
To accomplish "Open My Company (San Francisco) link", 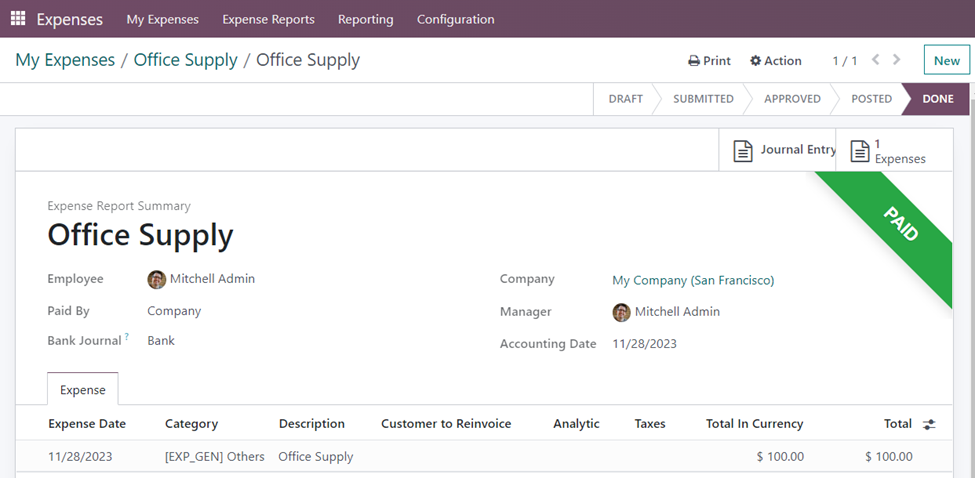I will (x=693, y=280).
